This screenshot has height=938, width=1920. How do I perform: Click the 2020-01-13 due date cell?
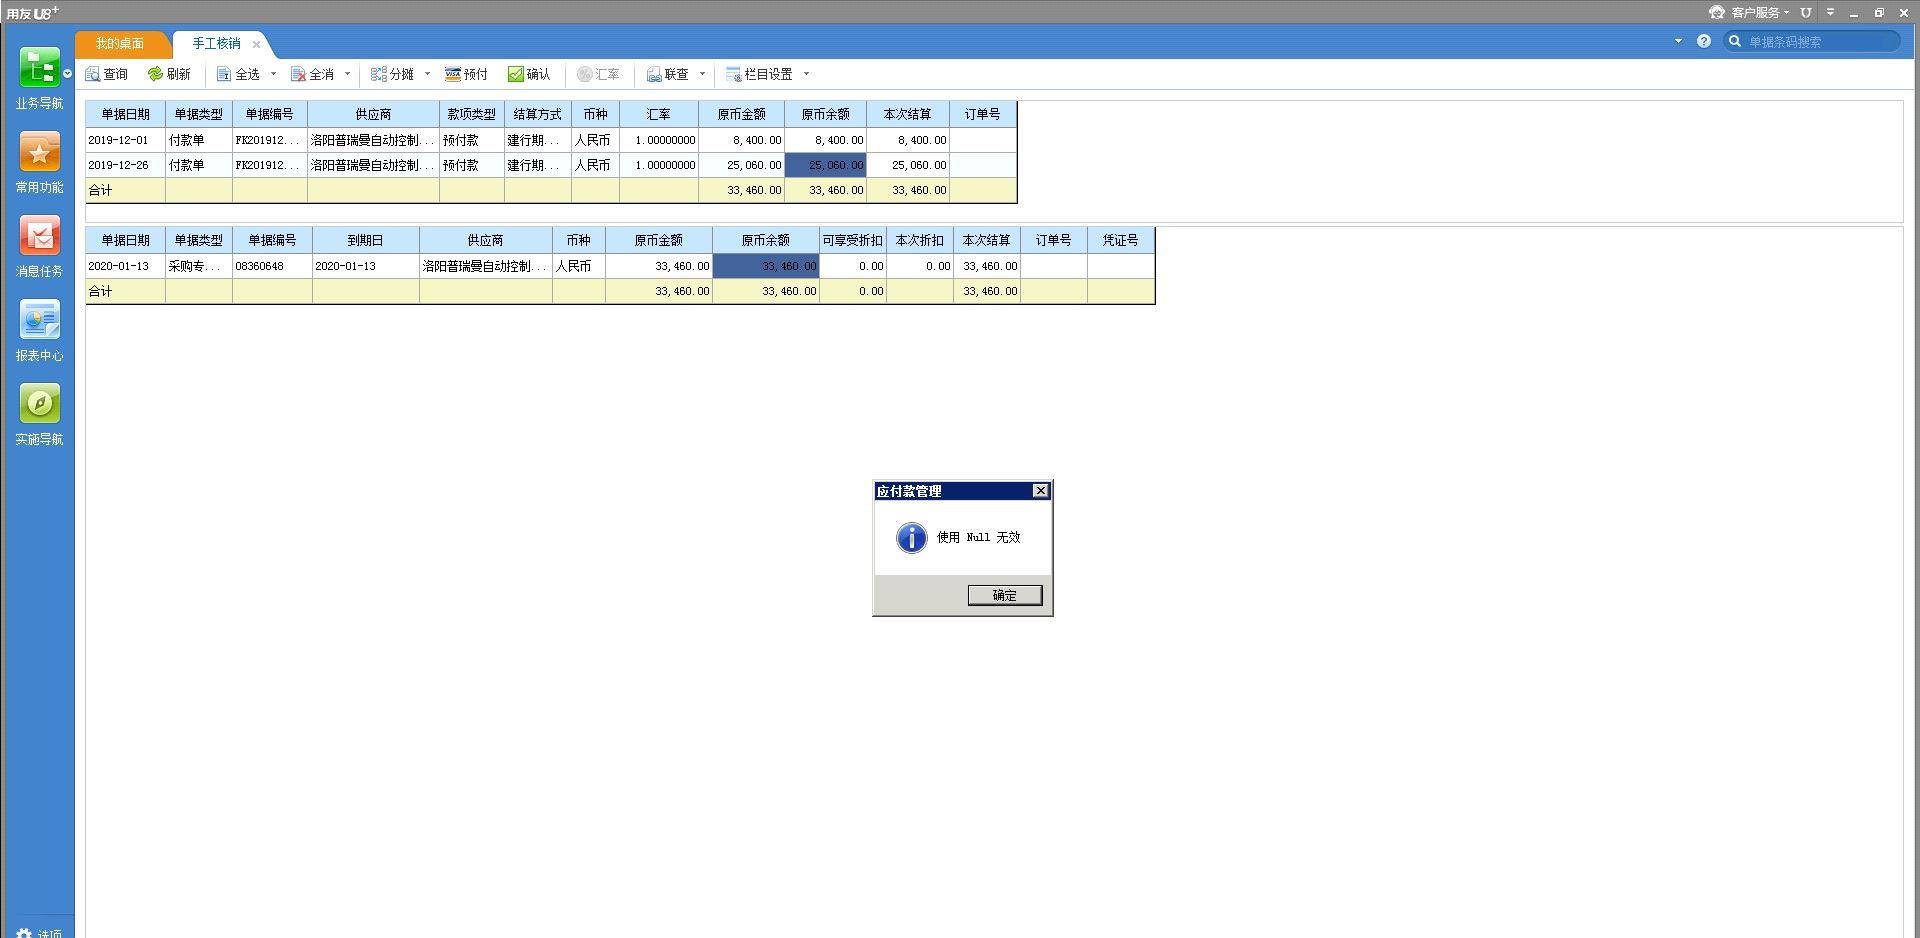click(x=366, y=266)
